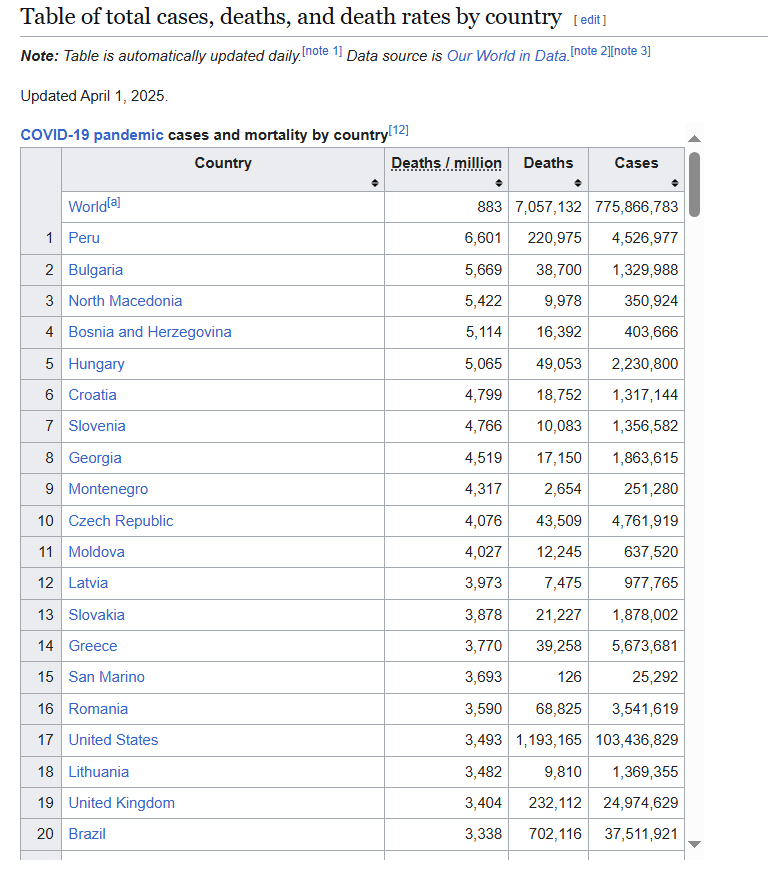768x872 pixels.
Task: Open the Brazil country link
Action: [x=87, y=834]
